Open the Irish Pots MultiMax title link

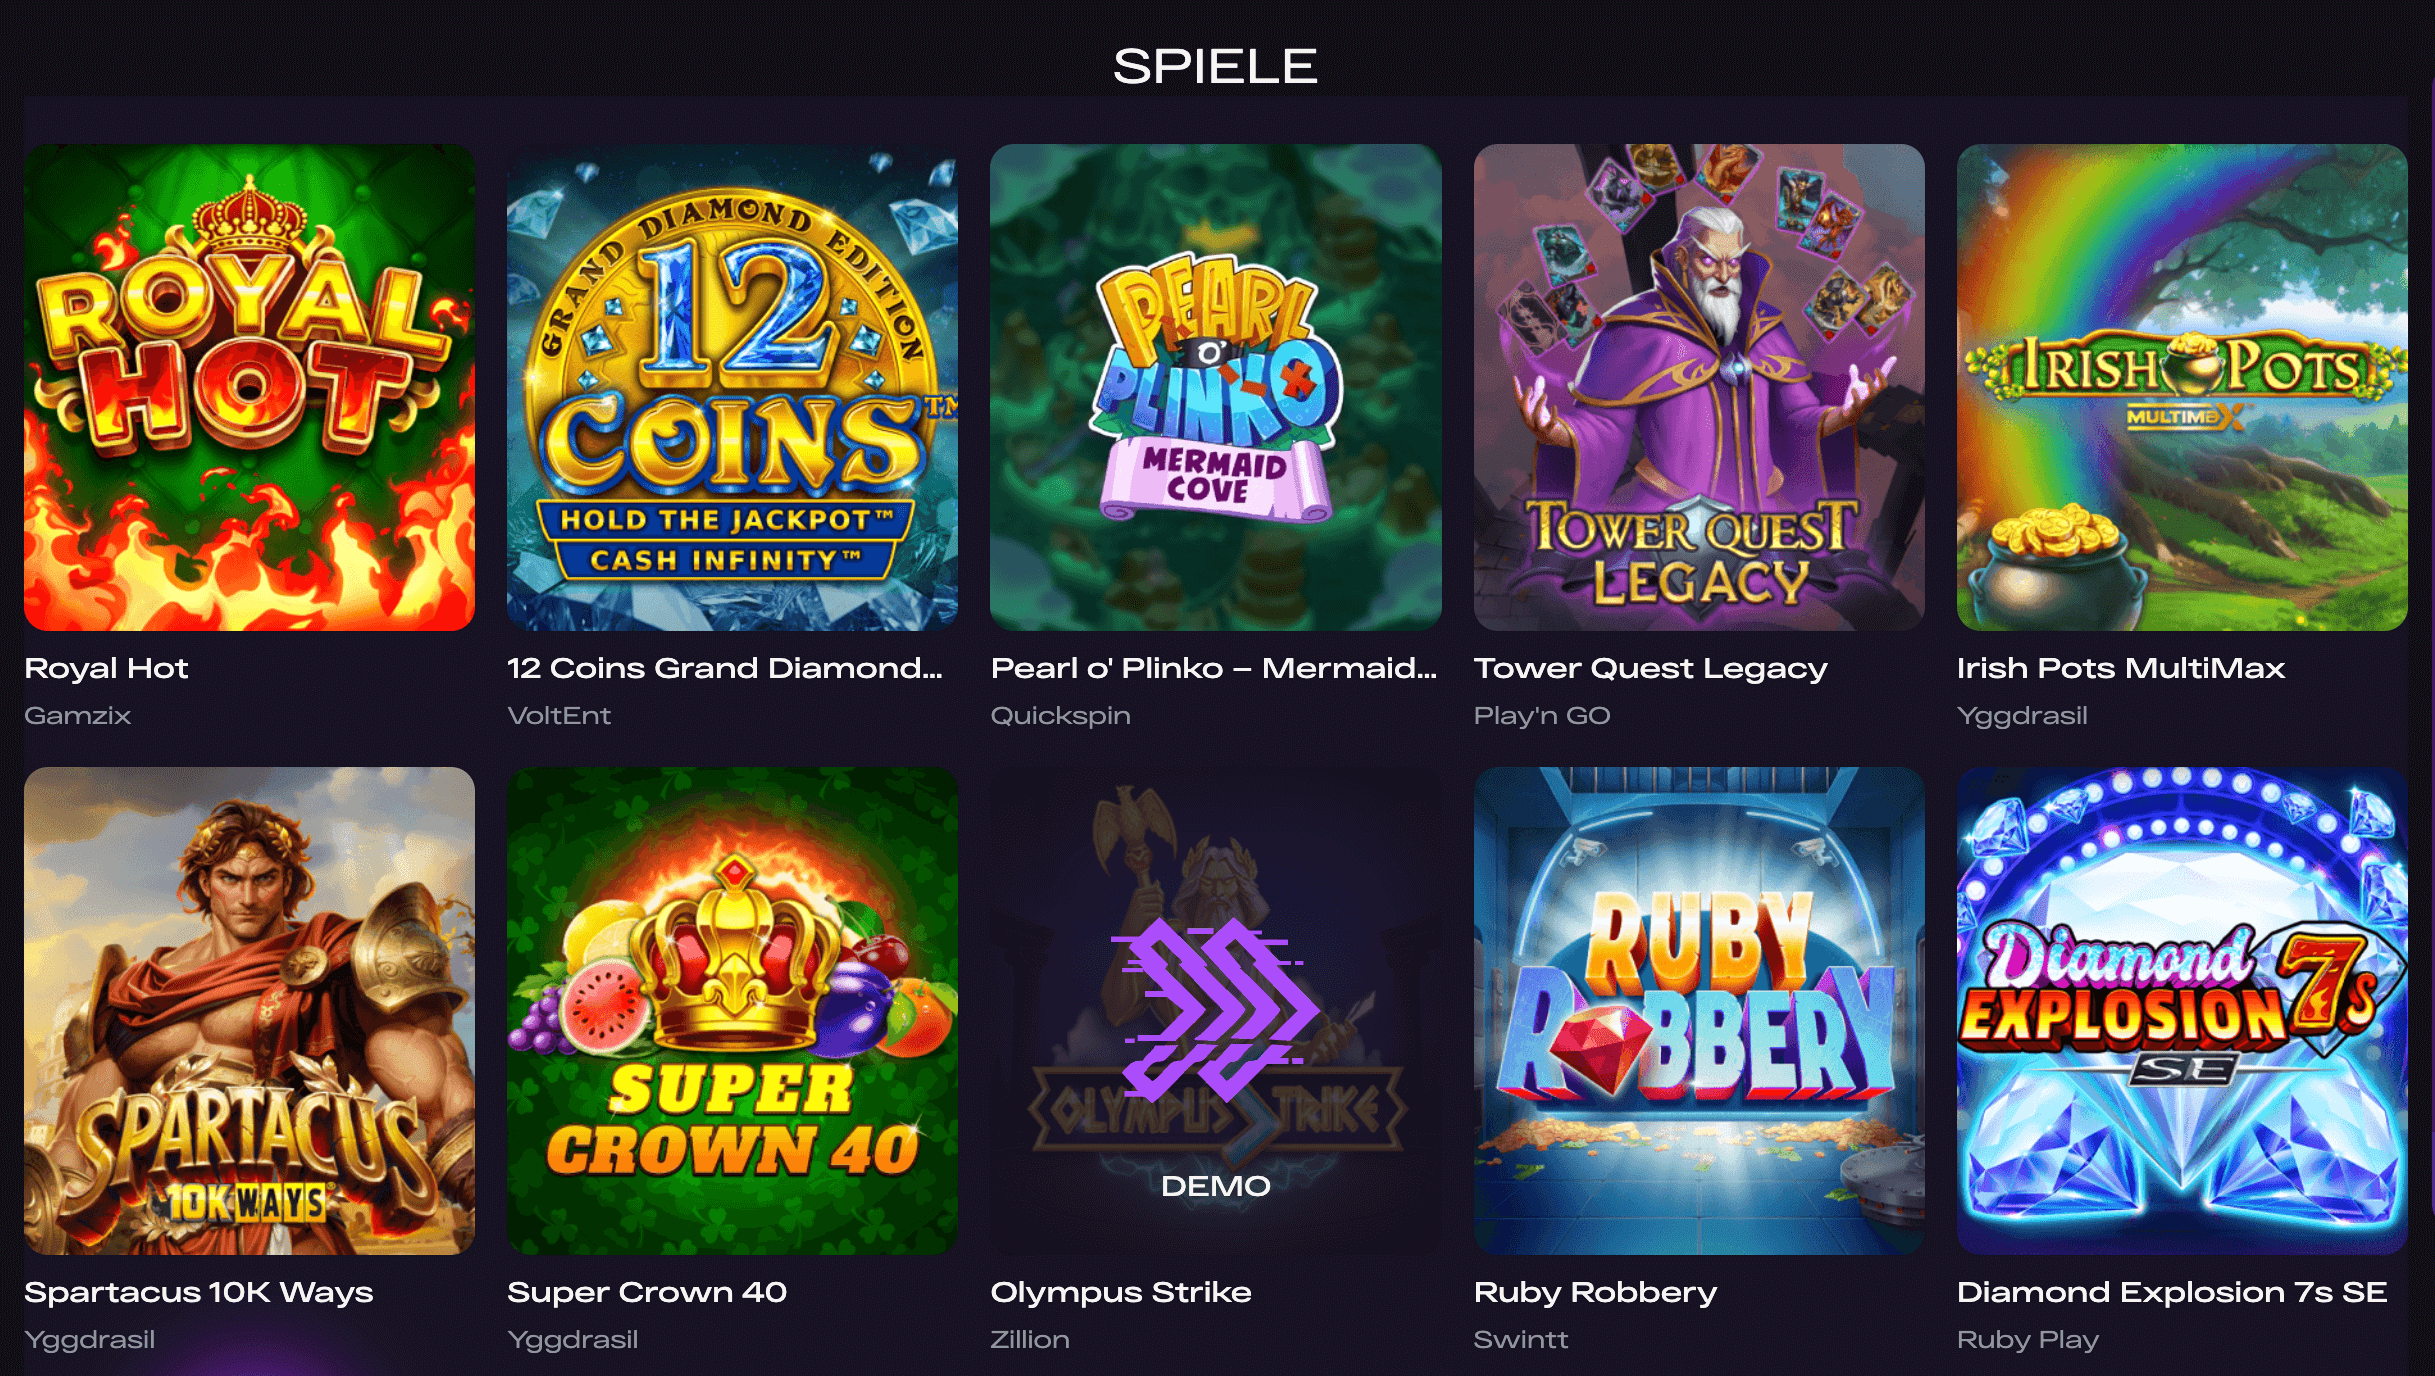point(2120,668)
